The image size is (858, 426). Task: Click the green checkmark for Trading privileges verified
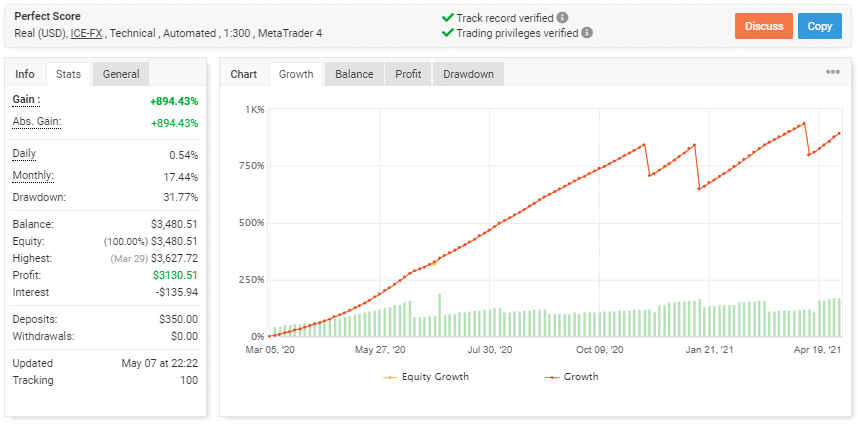(x=447, y=33)
